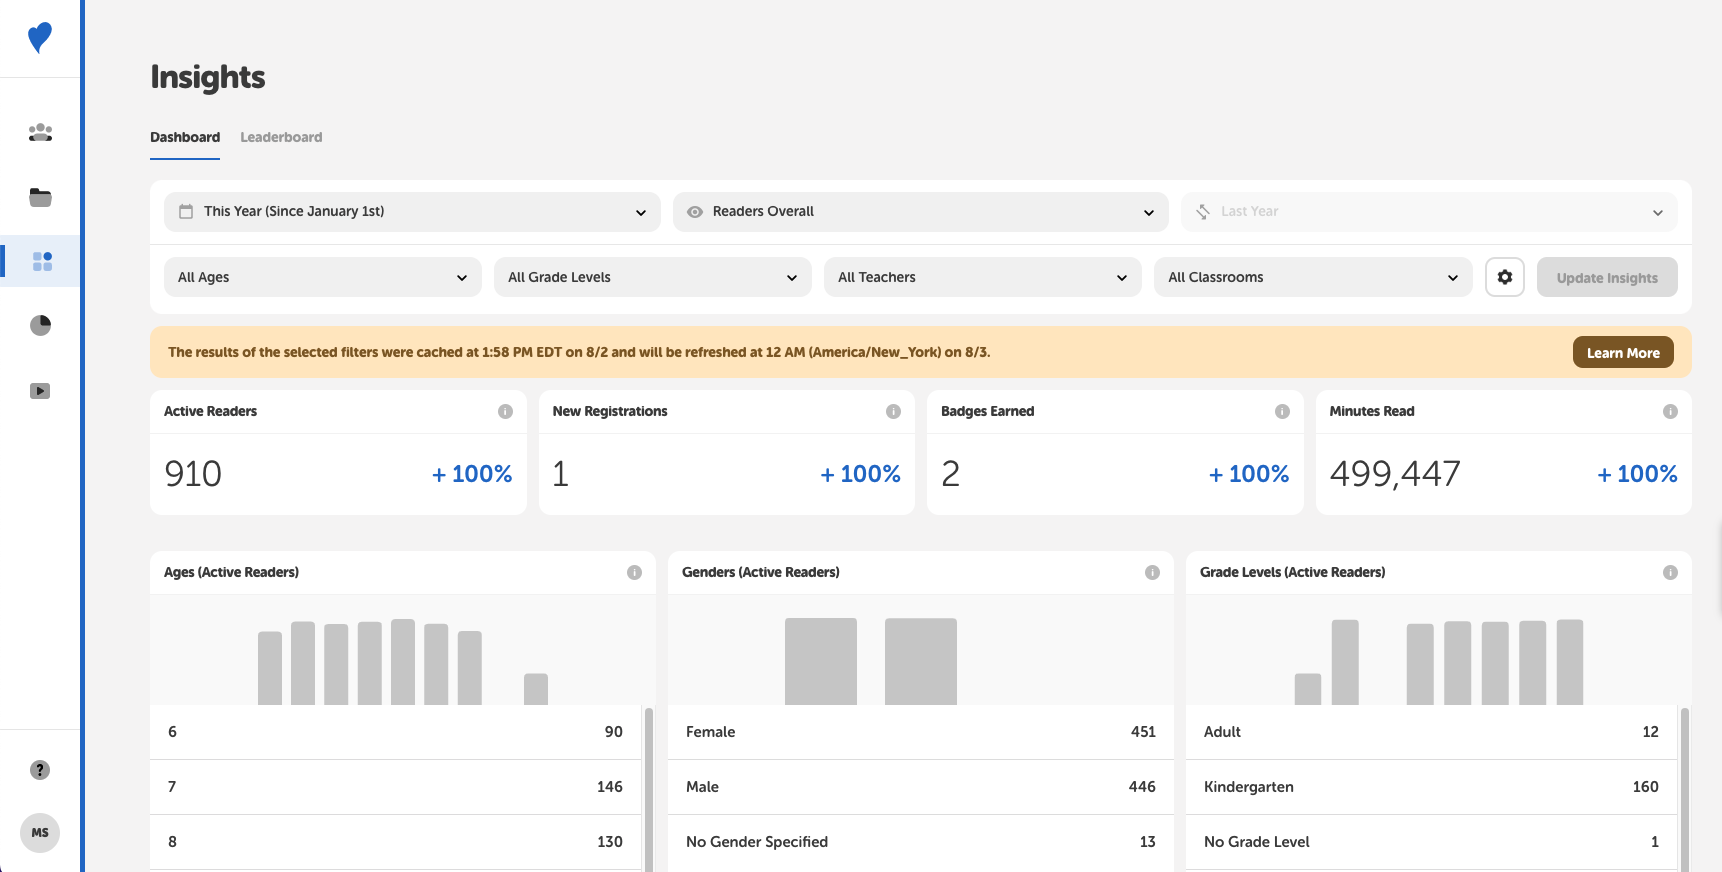The image size is (1722, 872).
Task: Select the Female row
Action: [921, 732]
